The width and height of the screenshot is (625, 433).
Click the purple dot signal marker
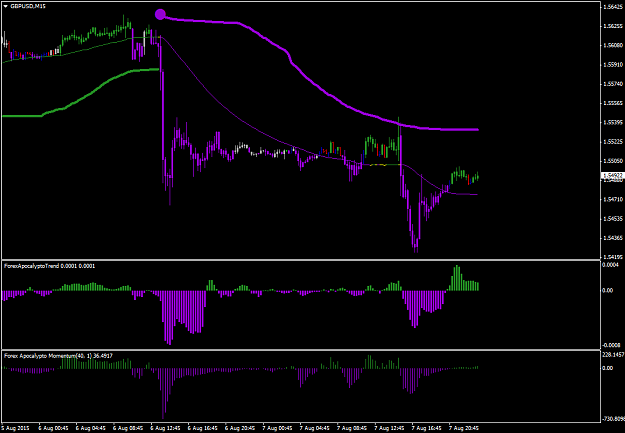pyautogui.click(x=160, y=14)
